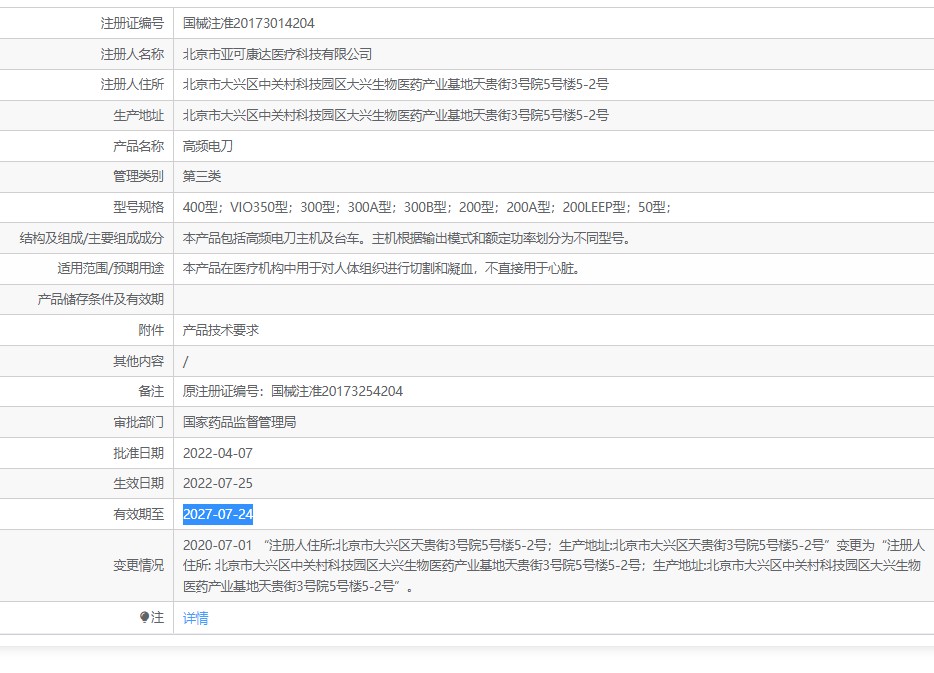Click the 附件 label

[151, 330]
